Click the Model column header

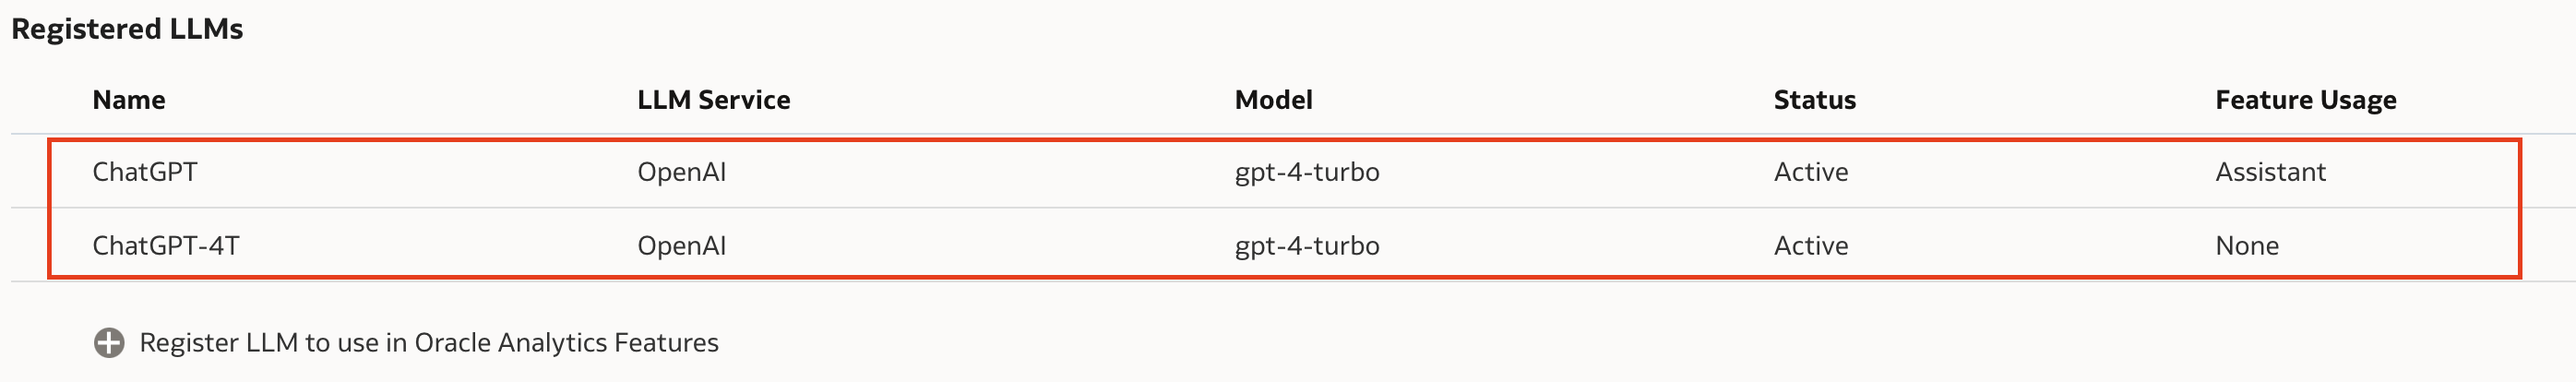tap(1274, 100)
